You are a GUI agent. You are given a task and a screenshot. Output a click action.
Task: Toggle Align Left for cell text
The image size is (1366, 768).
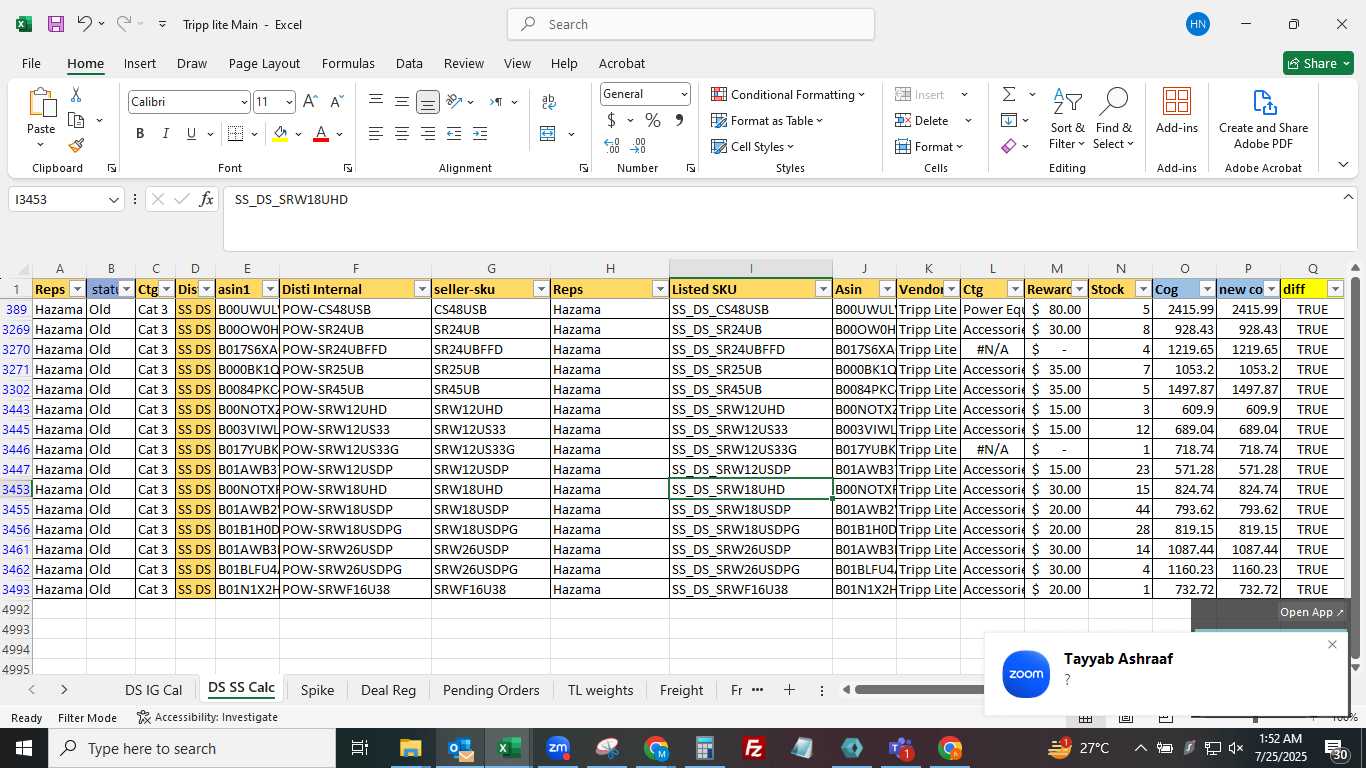[376, 134]
